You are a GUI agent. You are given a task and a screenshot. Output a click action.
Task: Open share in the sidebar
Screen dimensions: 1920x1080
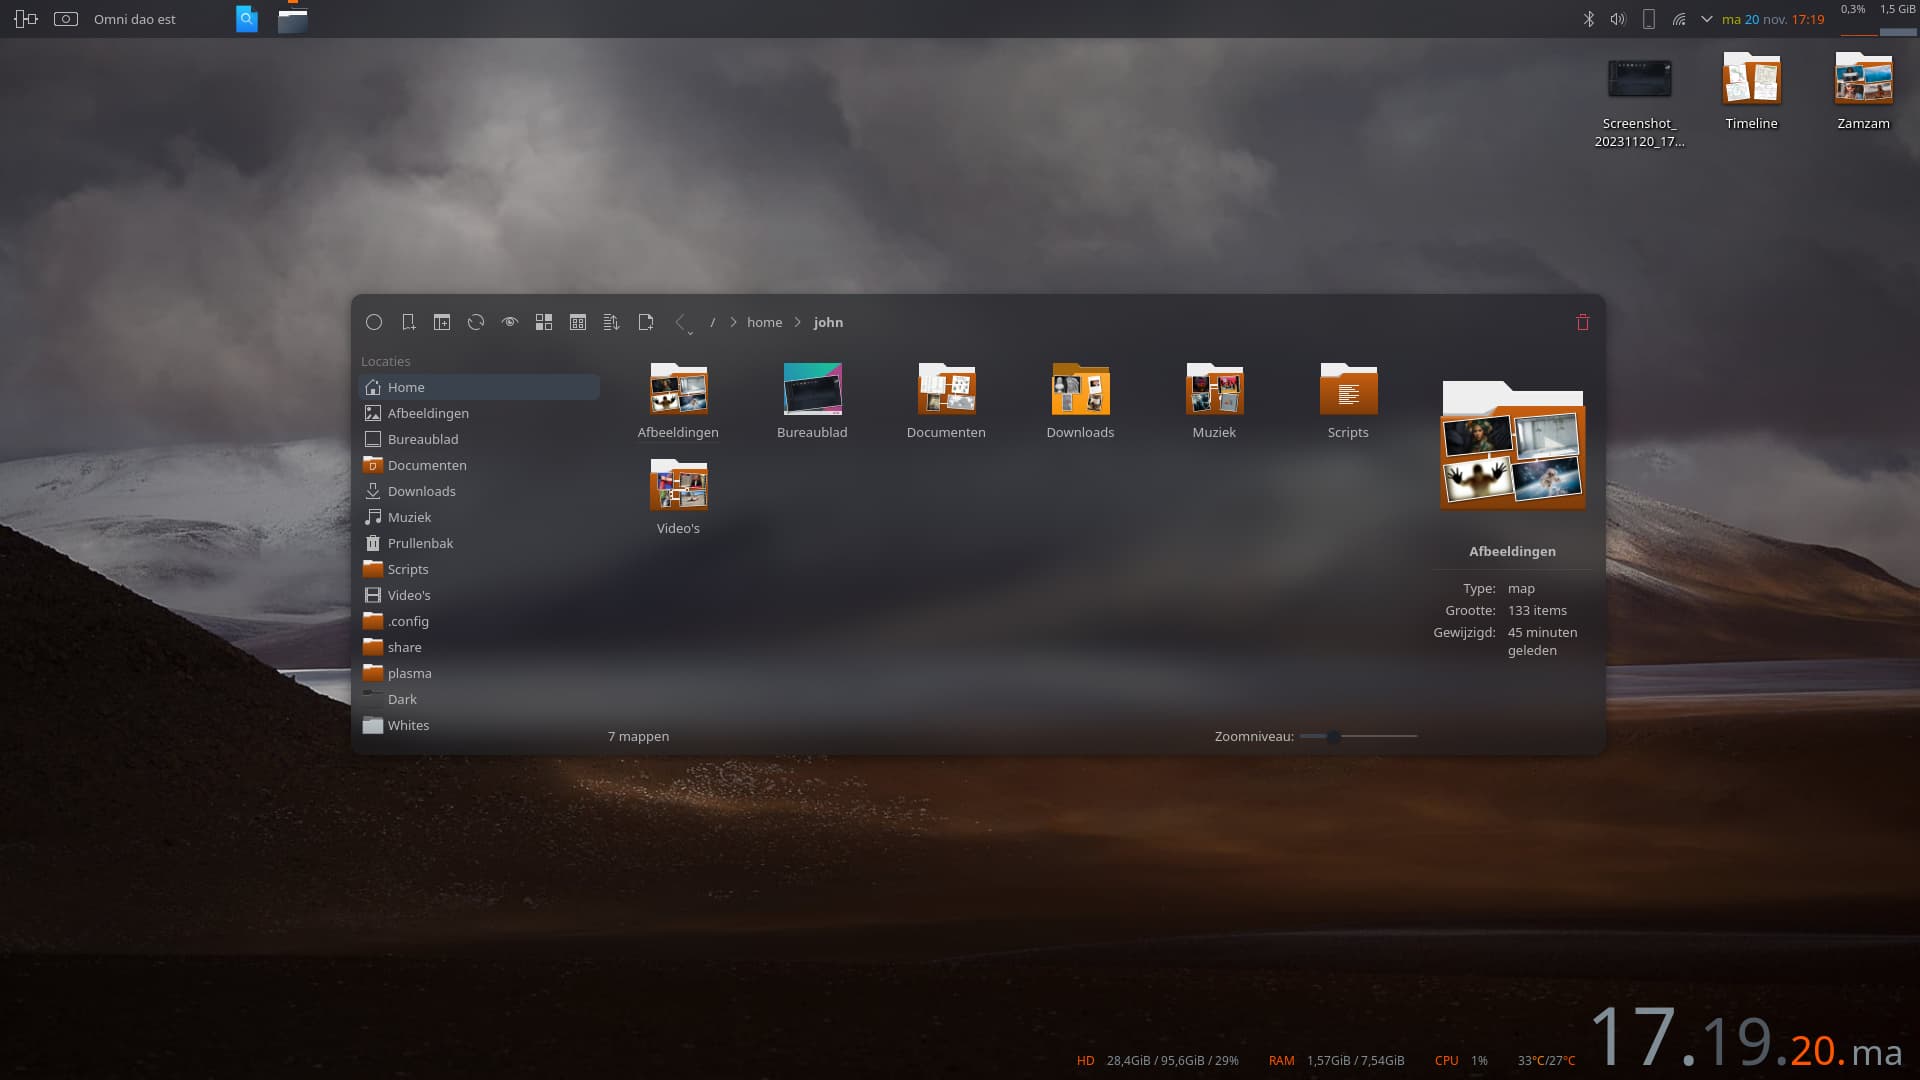[x=479, y=647]
